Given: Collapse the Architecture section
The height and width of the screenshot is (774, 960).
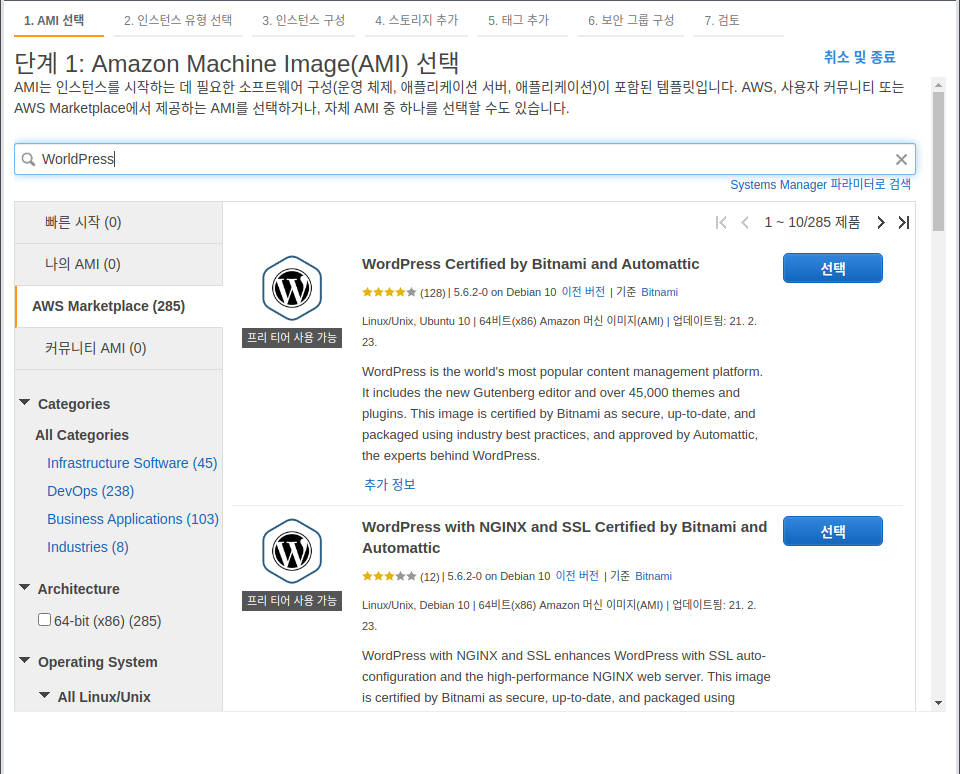Looking at the screenshot, I should (24, 587).
